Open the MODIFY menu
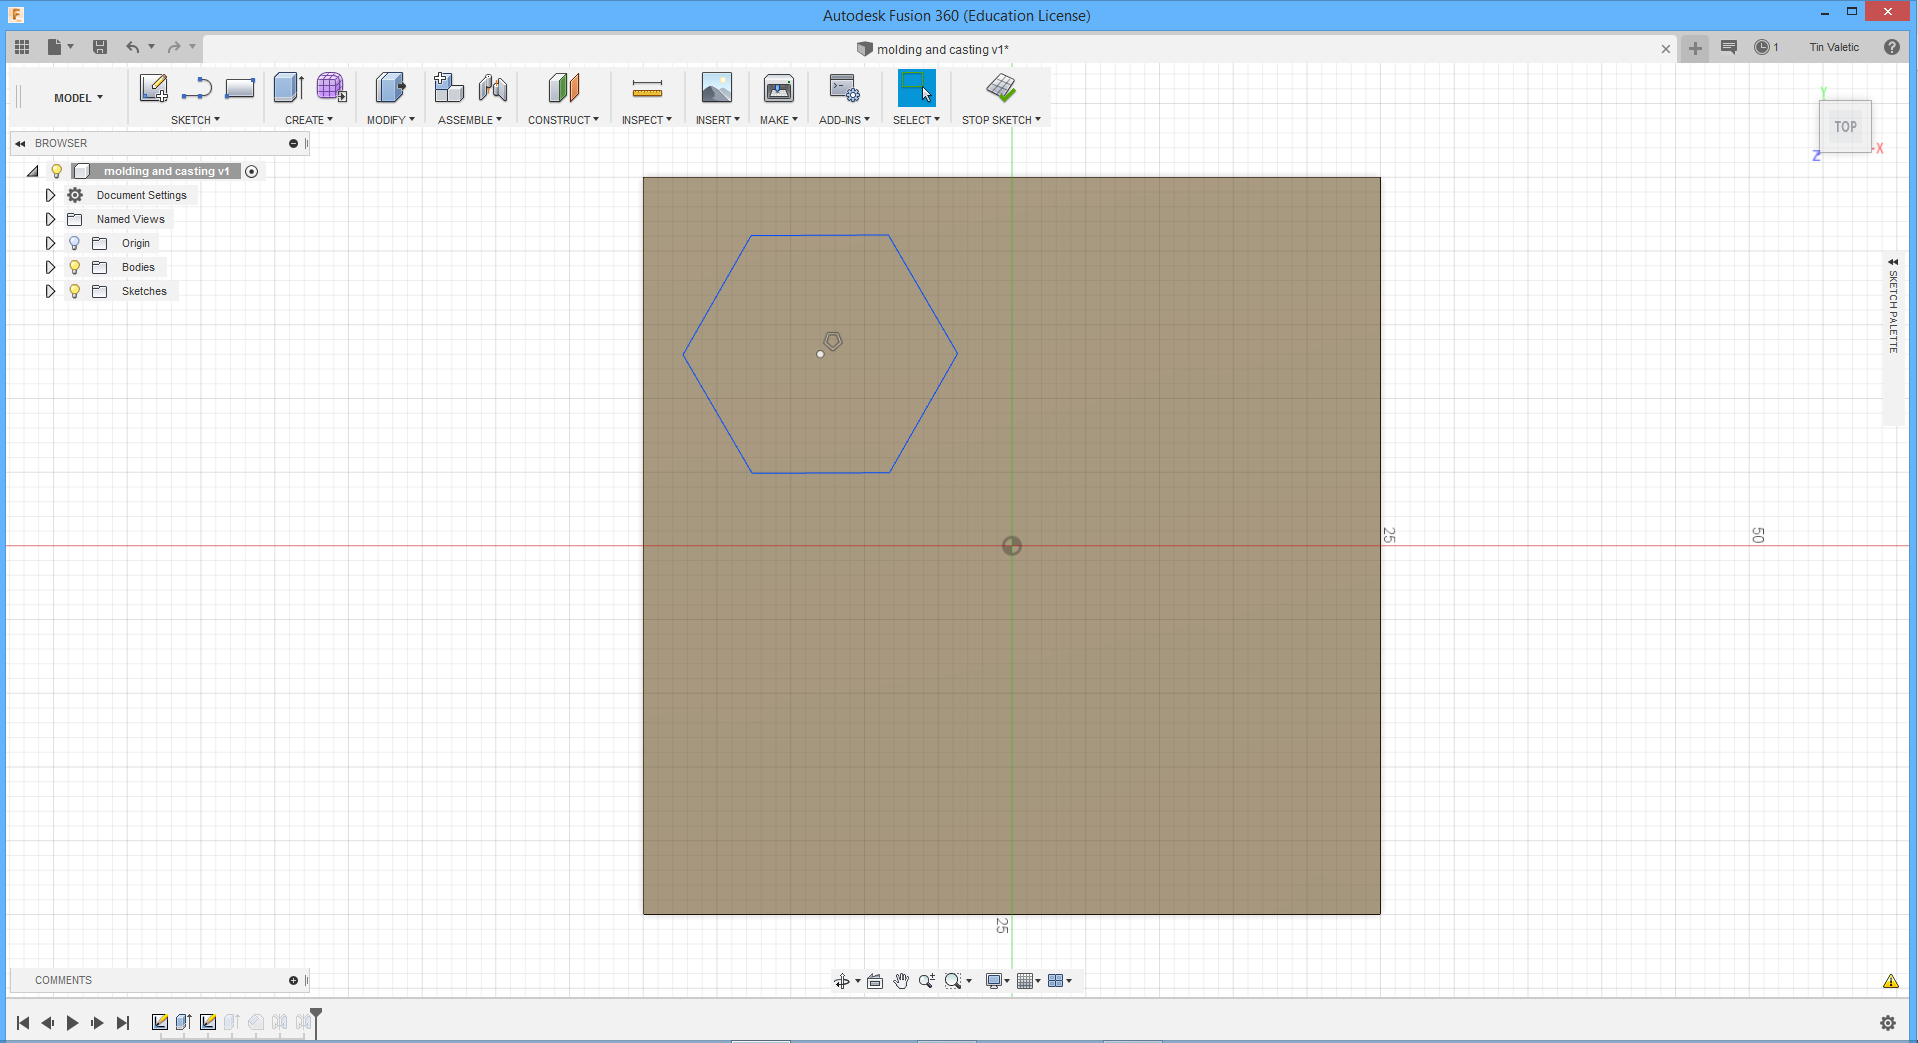The width and height of the screenshot is (1918, 1043). (390, 120)
